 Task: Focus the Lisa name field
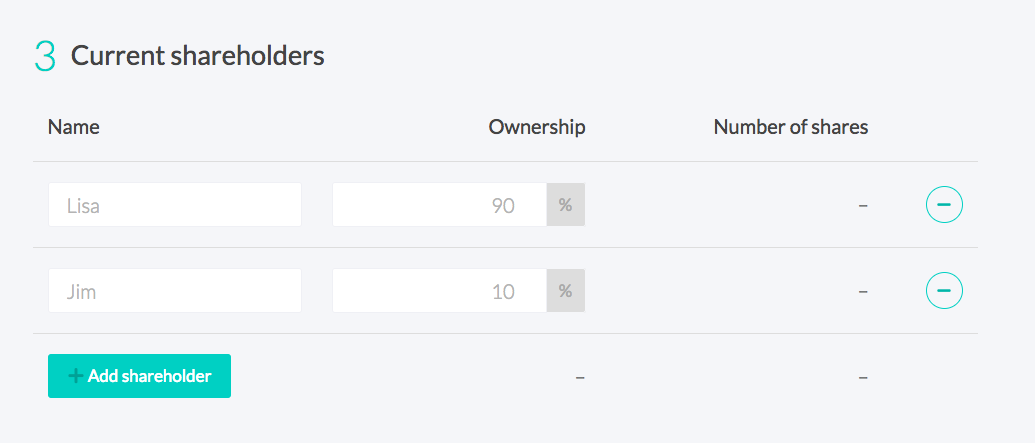coord(175,205)
